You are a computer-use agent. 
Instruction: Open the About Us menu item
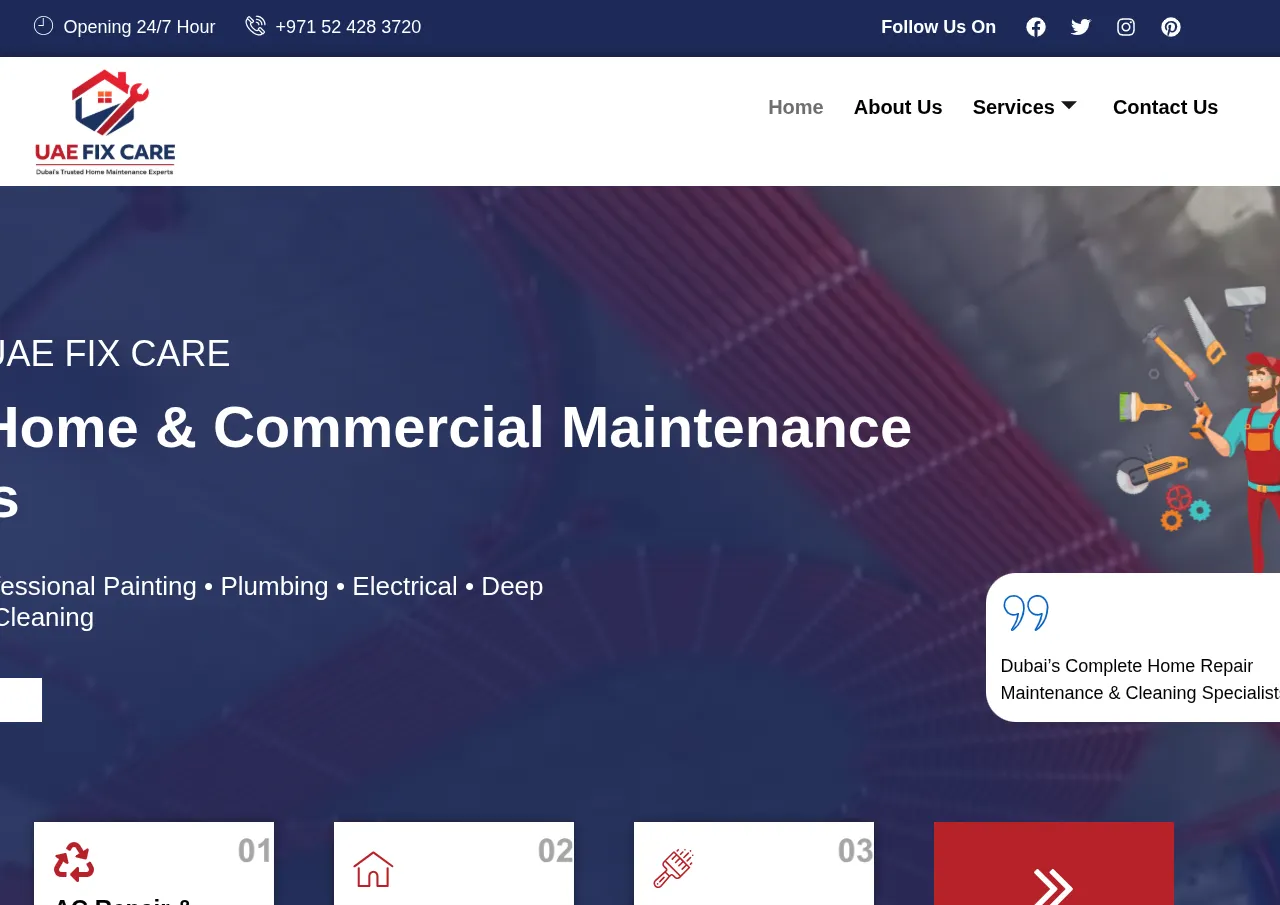(x=898, y=107)
